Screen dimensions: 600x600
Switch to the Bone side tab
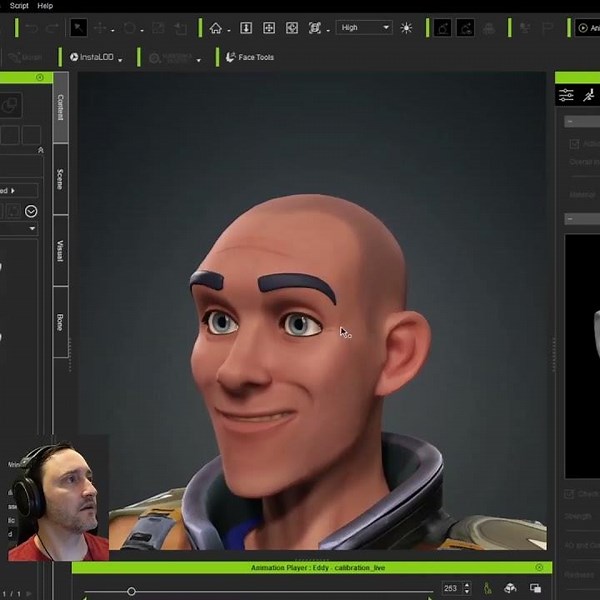(60, 322)
